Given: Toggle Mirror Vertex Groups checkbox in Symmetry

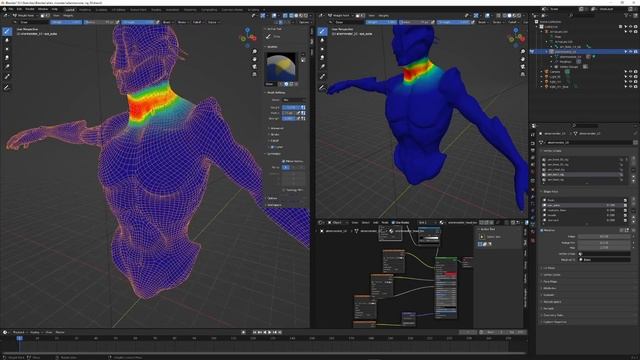Looking at the screenshot, I should [x=283, y=161].
